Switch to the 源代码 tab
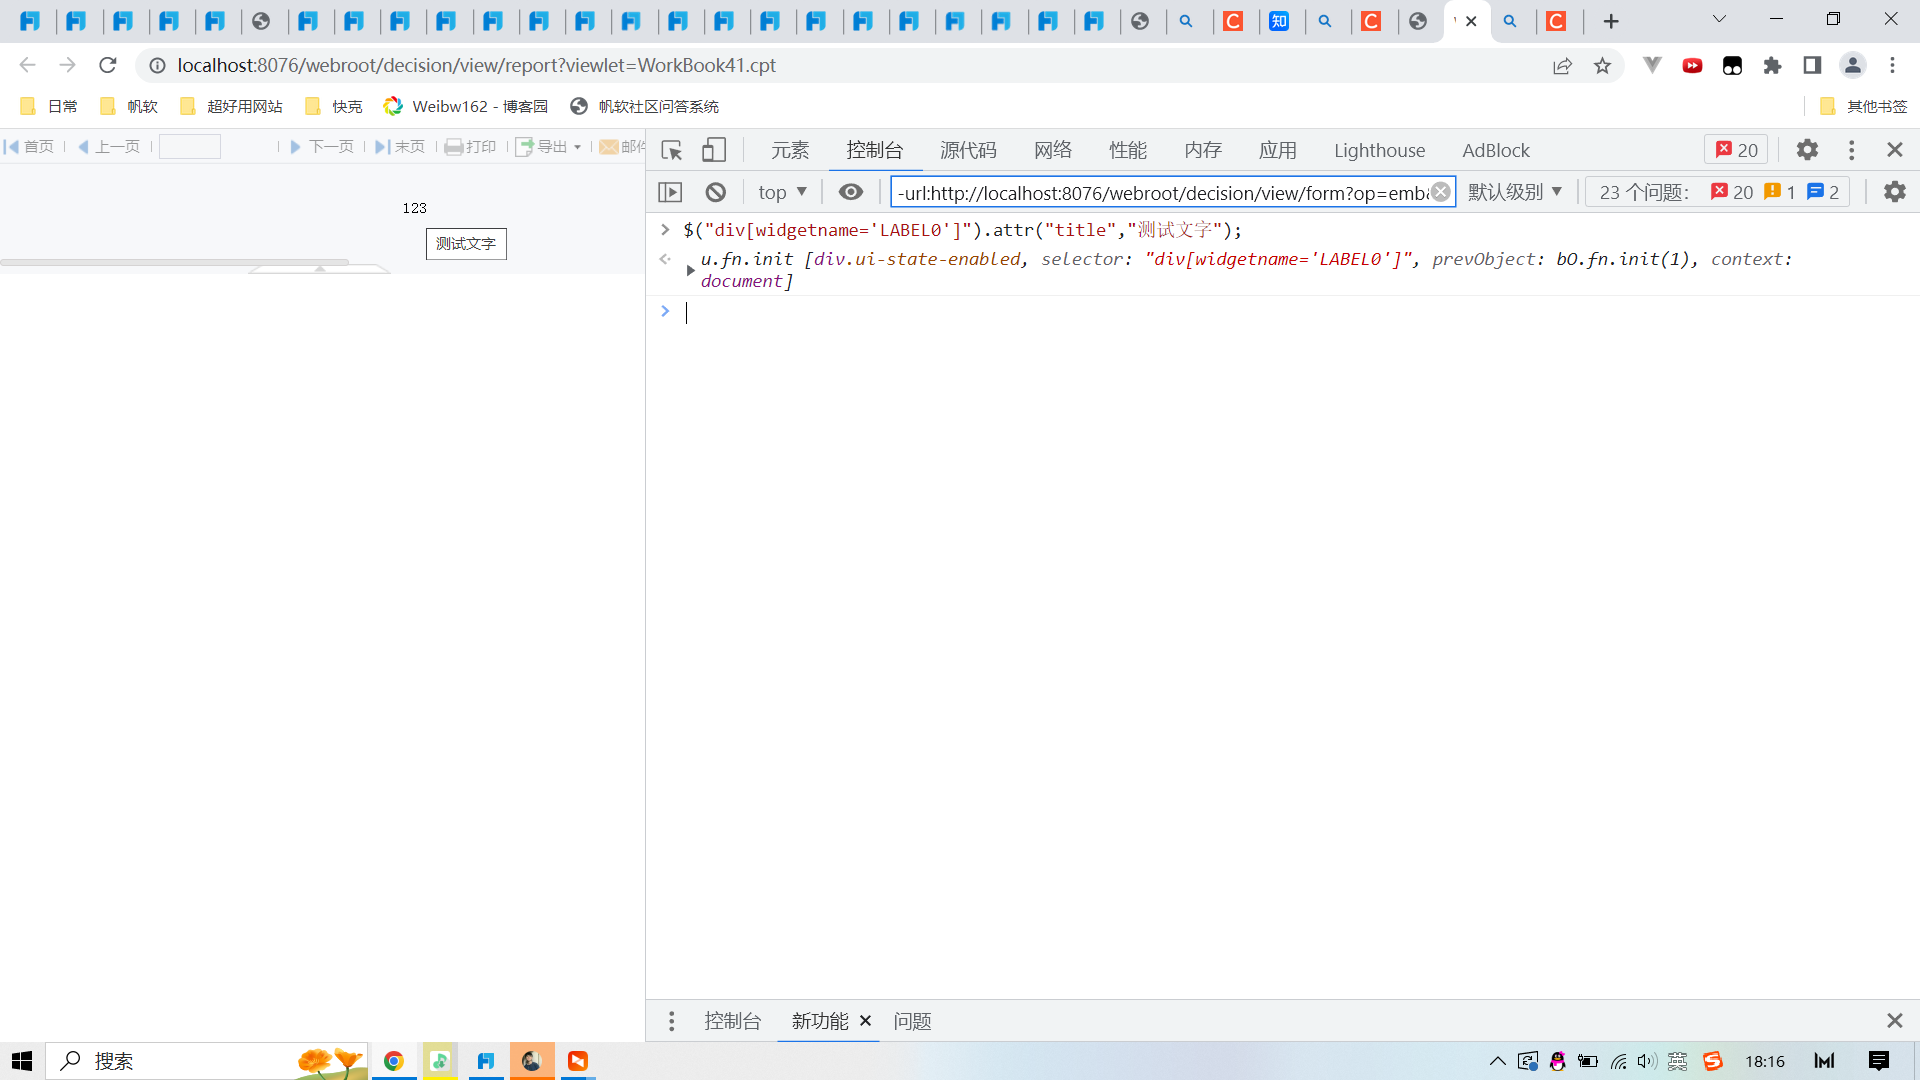 pos(968,150)
